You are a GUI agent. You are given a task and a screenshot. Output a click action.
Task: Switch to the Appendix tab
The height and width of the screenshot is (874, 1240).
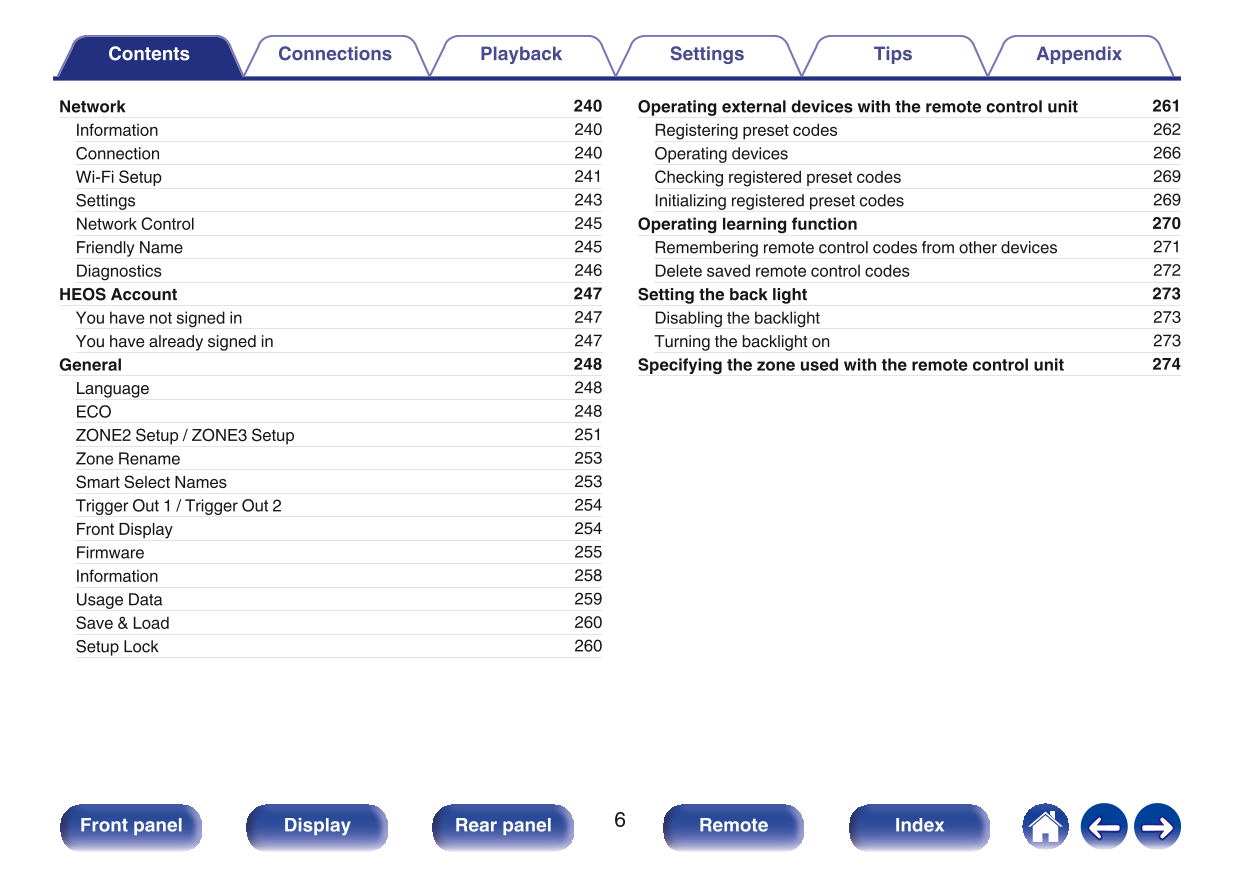(1078, 55)
